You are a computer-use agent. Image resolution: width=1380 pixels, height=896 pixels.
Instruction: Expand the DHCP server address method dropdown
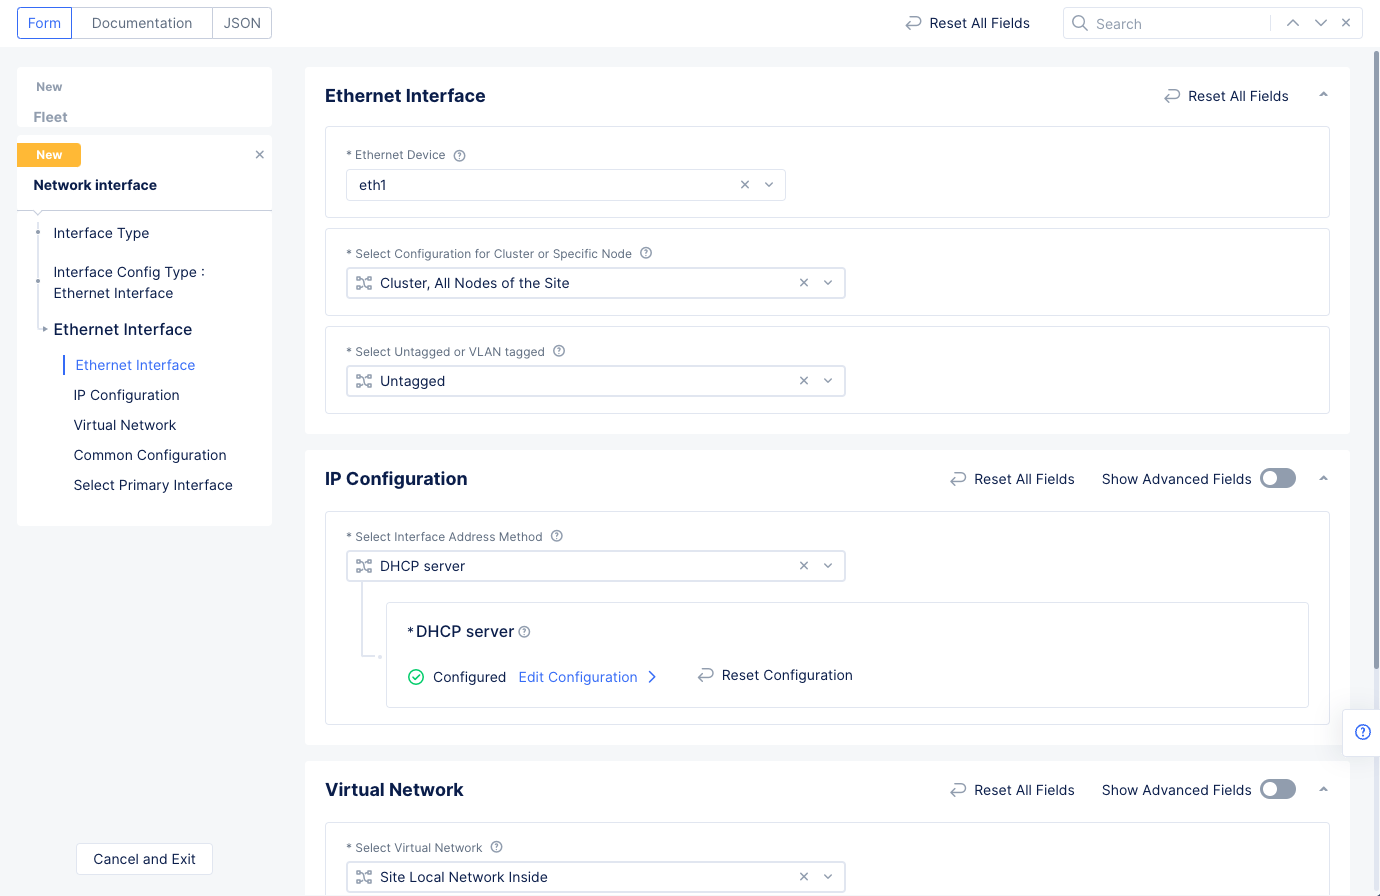[x=828, y=566]
